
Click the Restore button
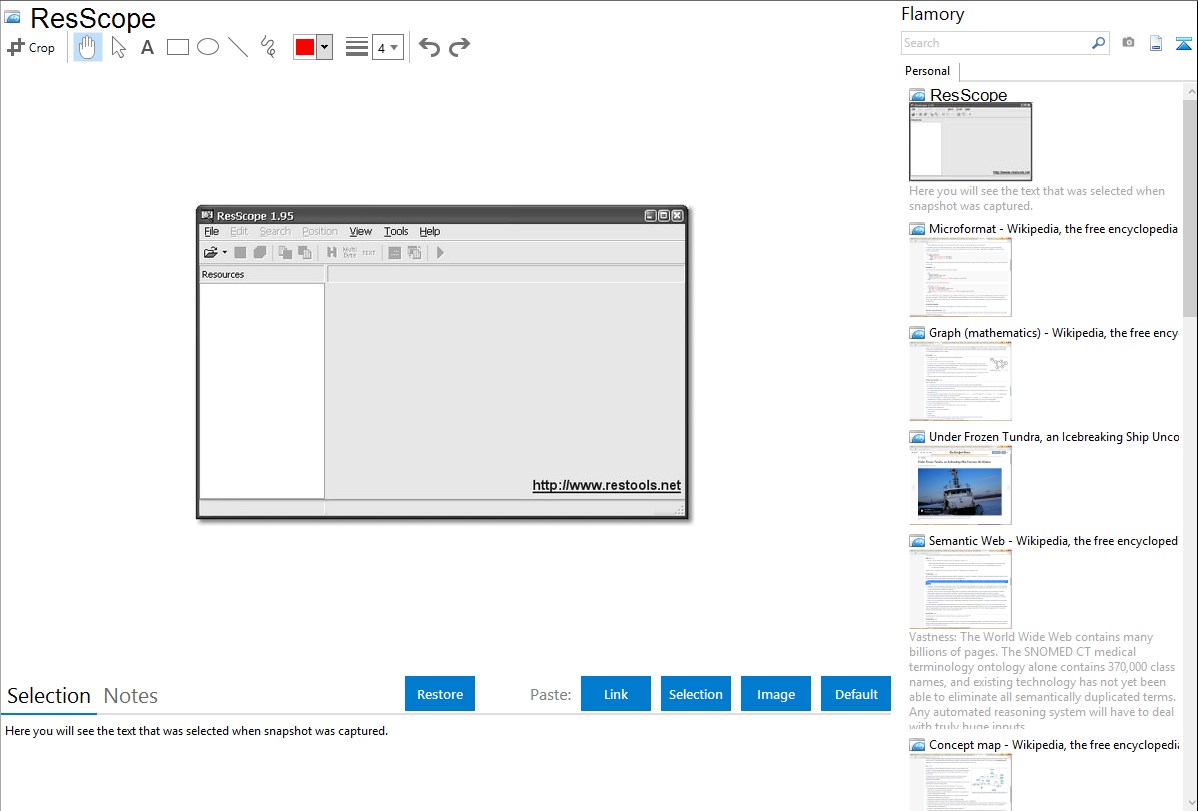[440, 694]
